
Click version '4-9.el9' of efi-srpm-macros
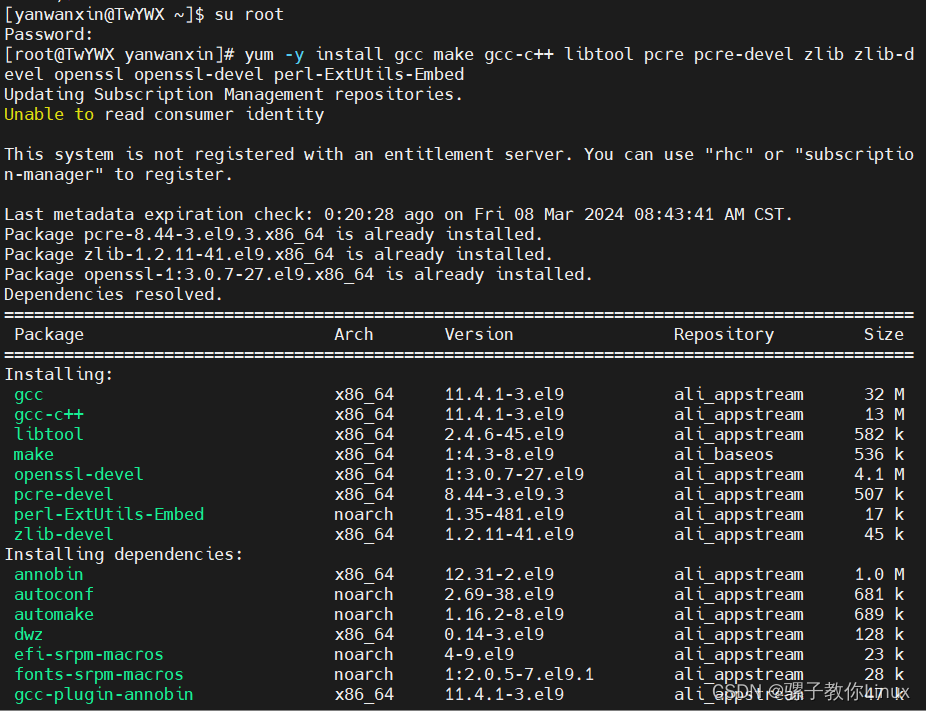pos(479,654)
